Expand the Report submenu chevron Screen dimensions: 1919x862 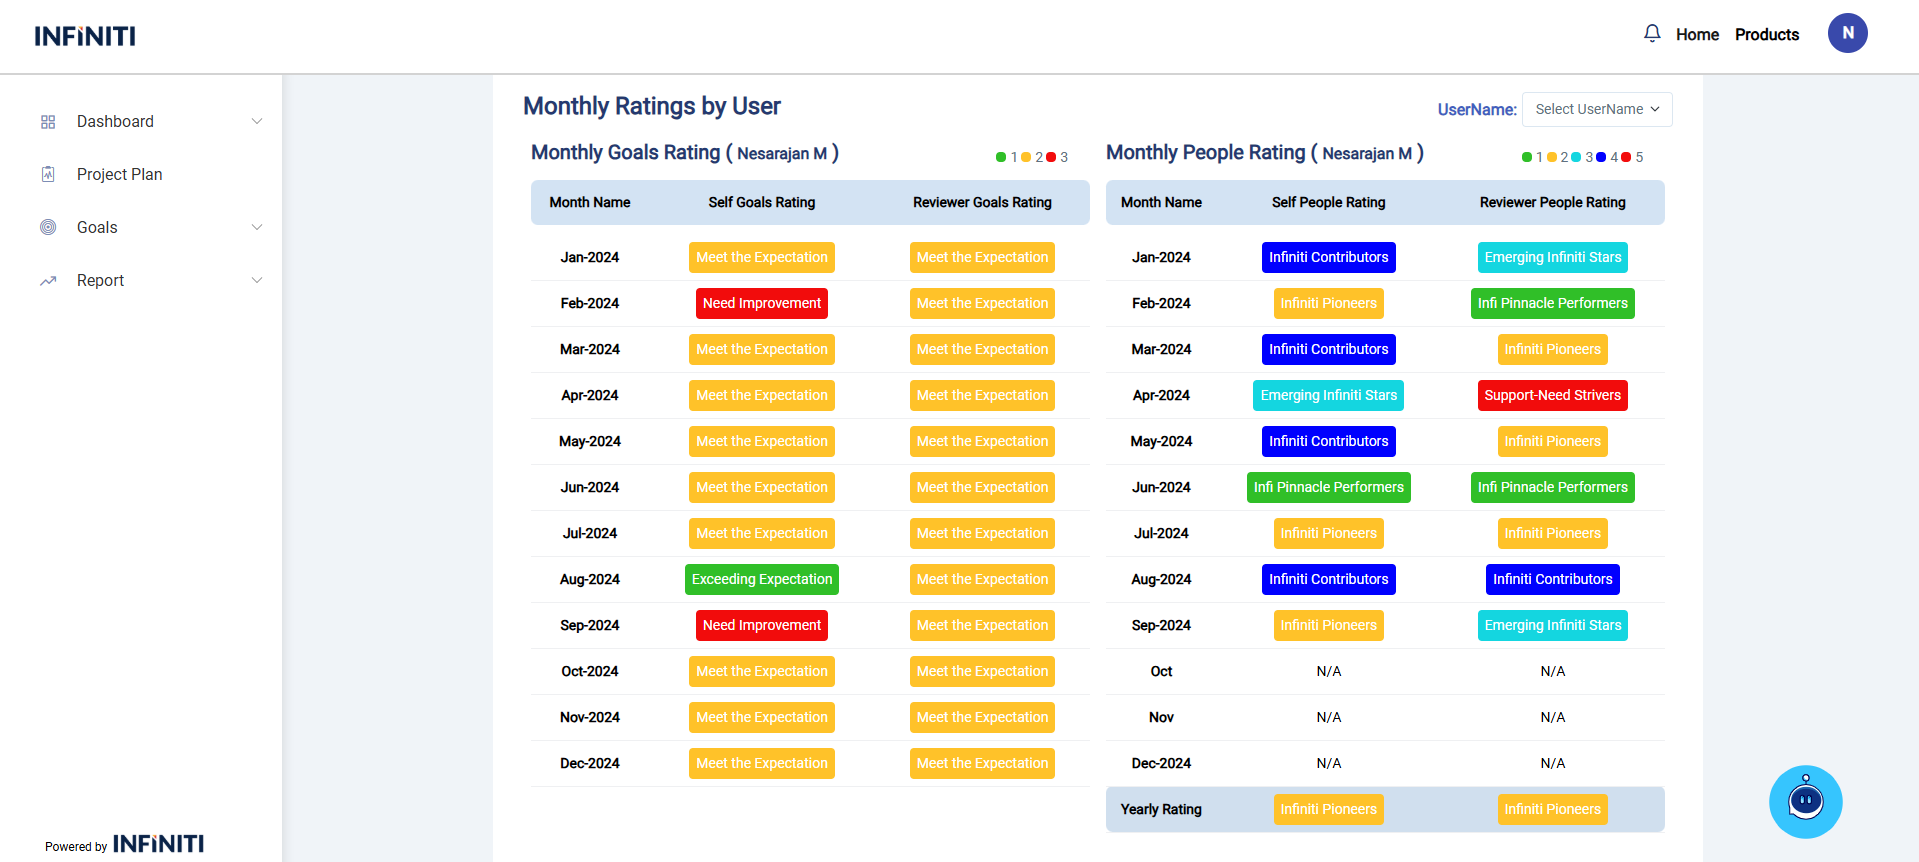click(257, 281)
